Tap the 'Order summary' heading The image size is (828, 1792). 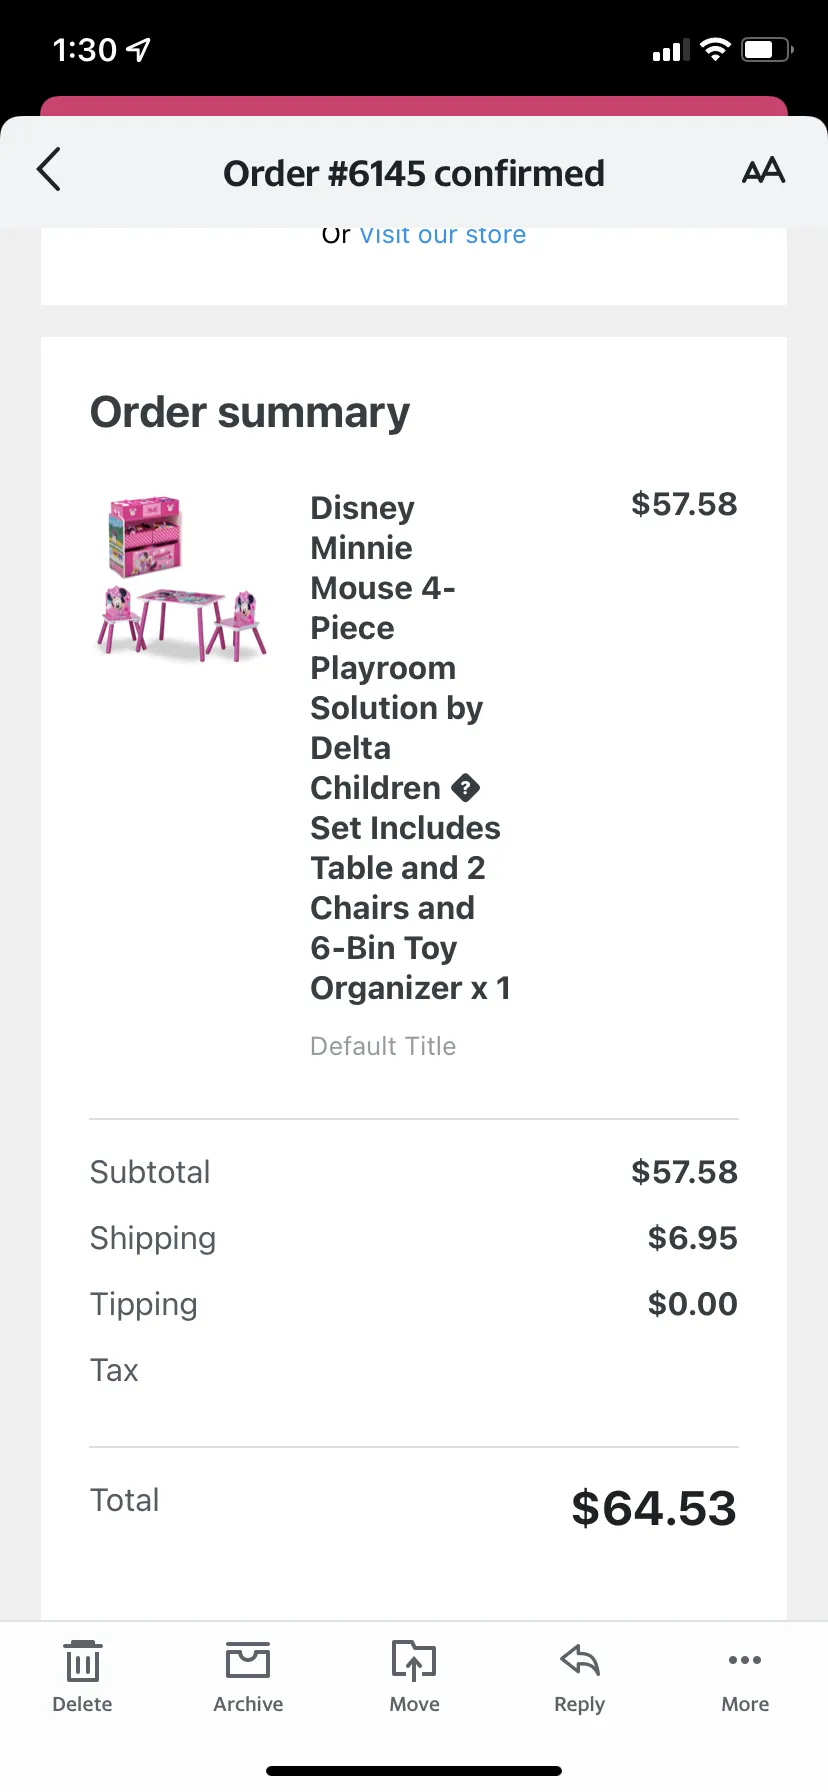pyautogui.click(x=250, y=412)
